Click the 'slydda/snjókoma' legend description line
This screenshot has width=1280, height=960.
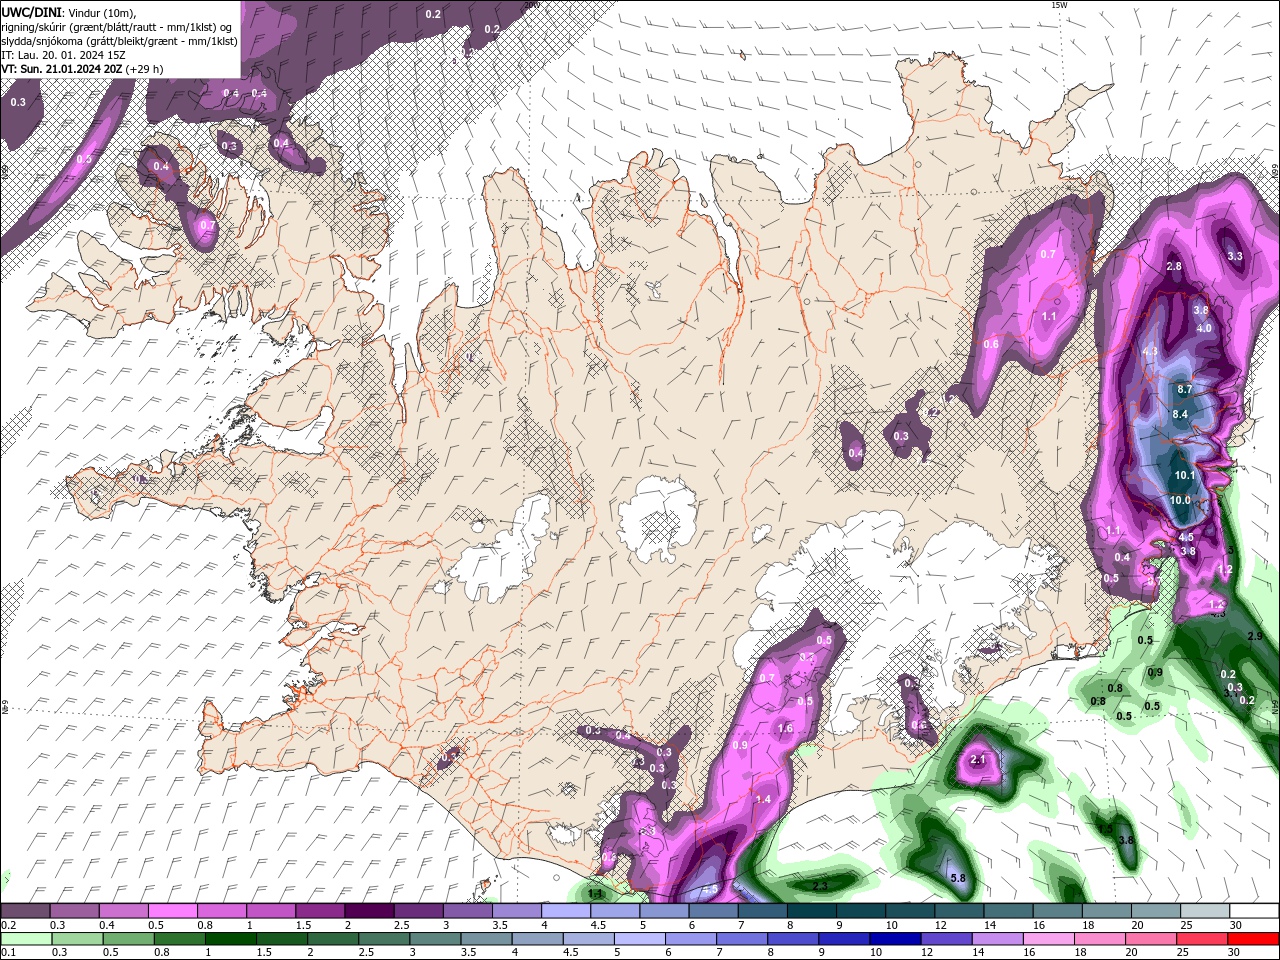[120, 41]
